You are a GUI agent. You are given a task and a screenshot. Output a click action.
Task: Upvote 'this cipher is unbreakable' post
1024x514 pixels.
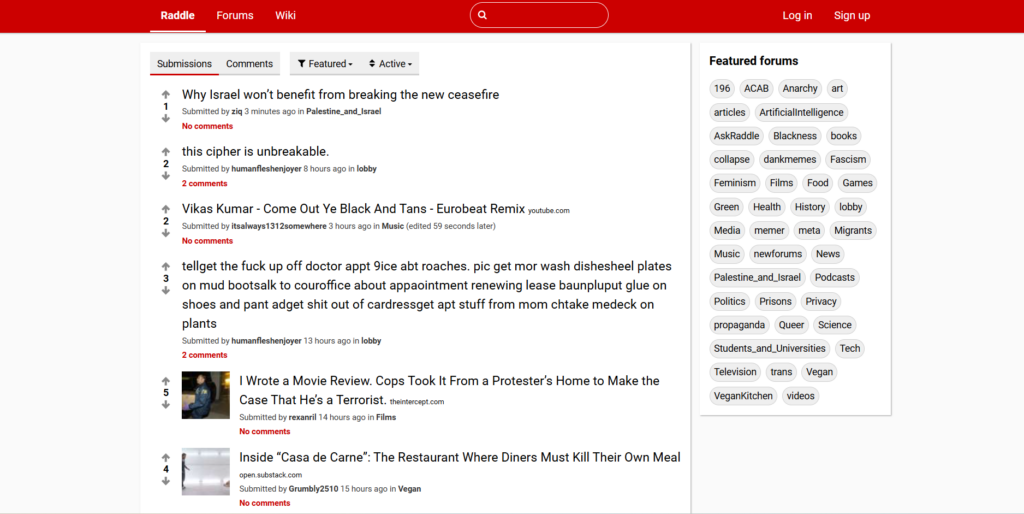(166, 152)
